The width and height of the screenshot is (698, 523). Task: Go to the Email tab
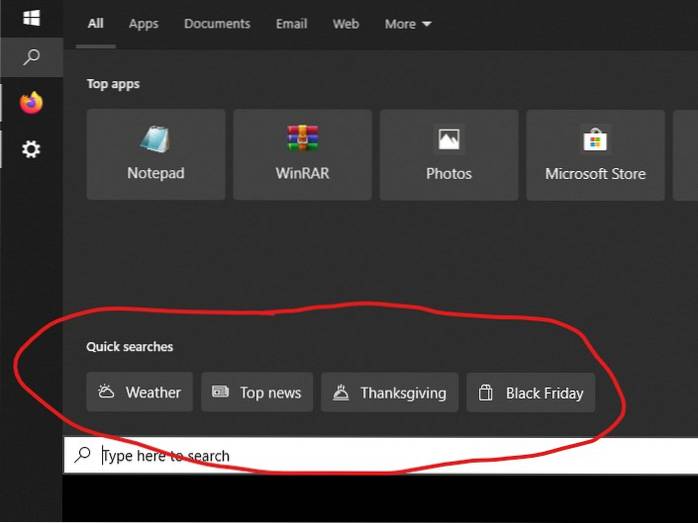coord(291,24)
